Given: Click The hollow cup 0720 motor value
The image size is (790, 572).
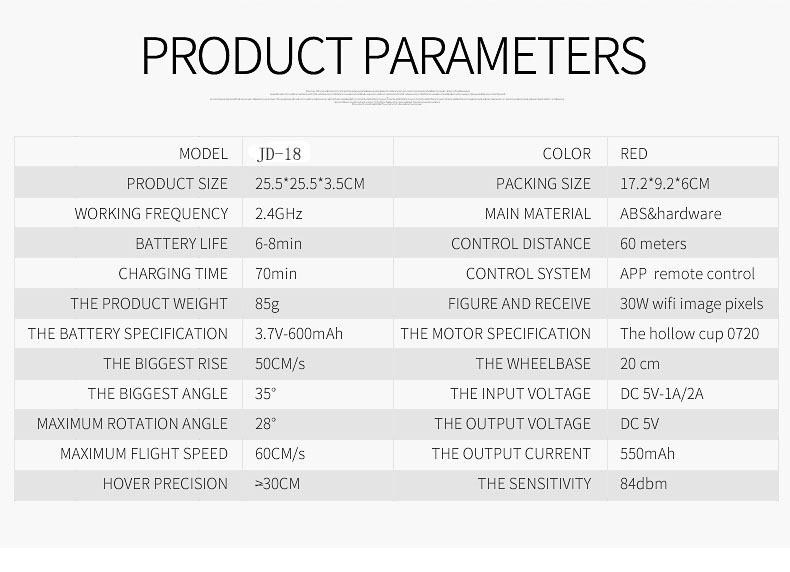Looking at the screenshot, I should 689,334.
